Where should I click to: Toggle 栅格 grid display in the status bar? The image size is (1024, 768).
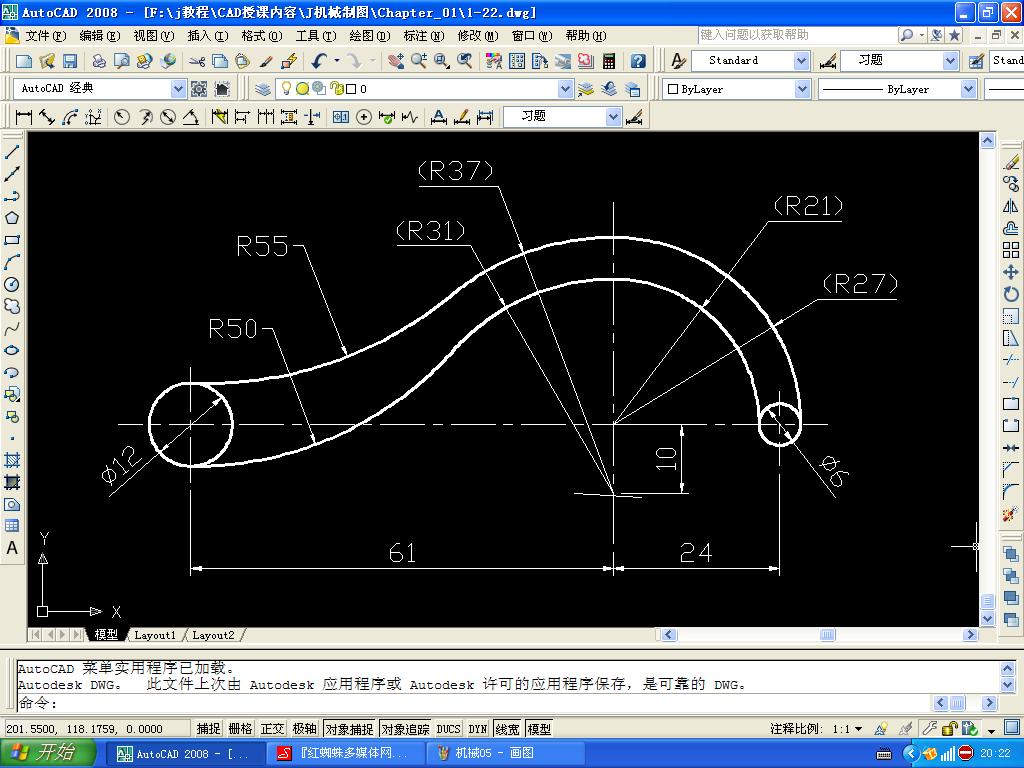click(240, 728)
